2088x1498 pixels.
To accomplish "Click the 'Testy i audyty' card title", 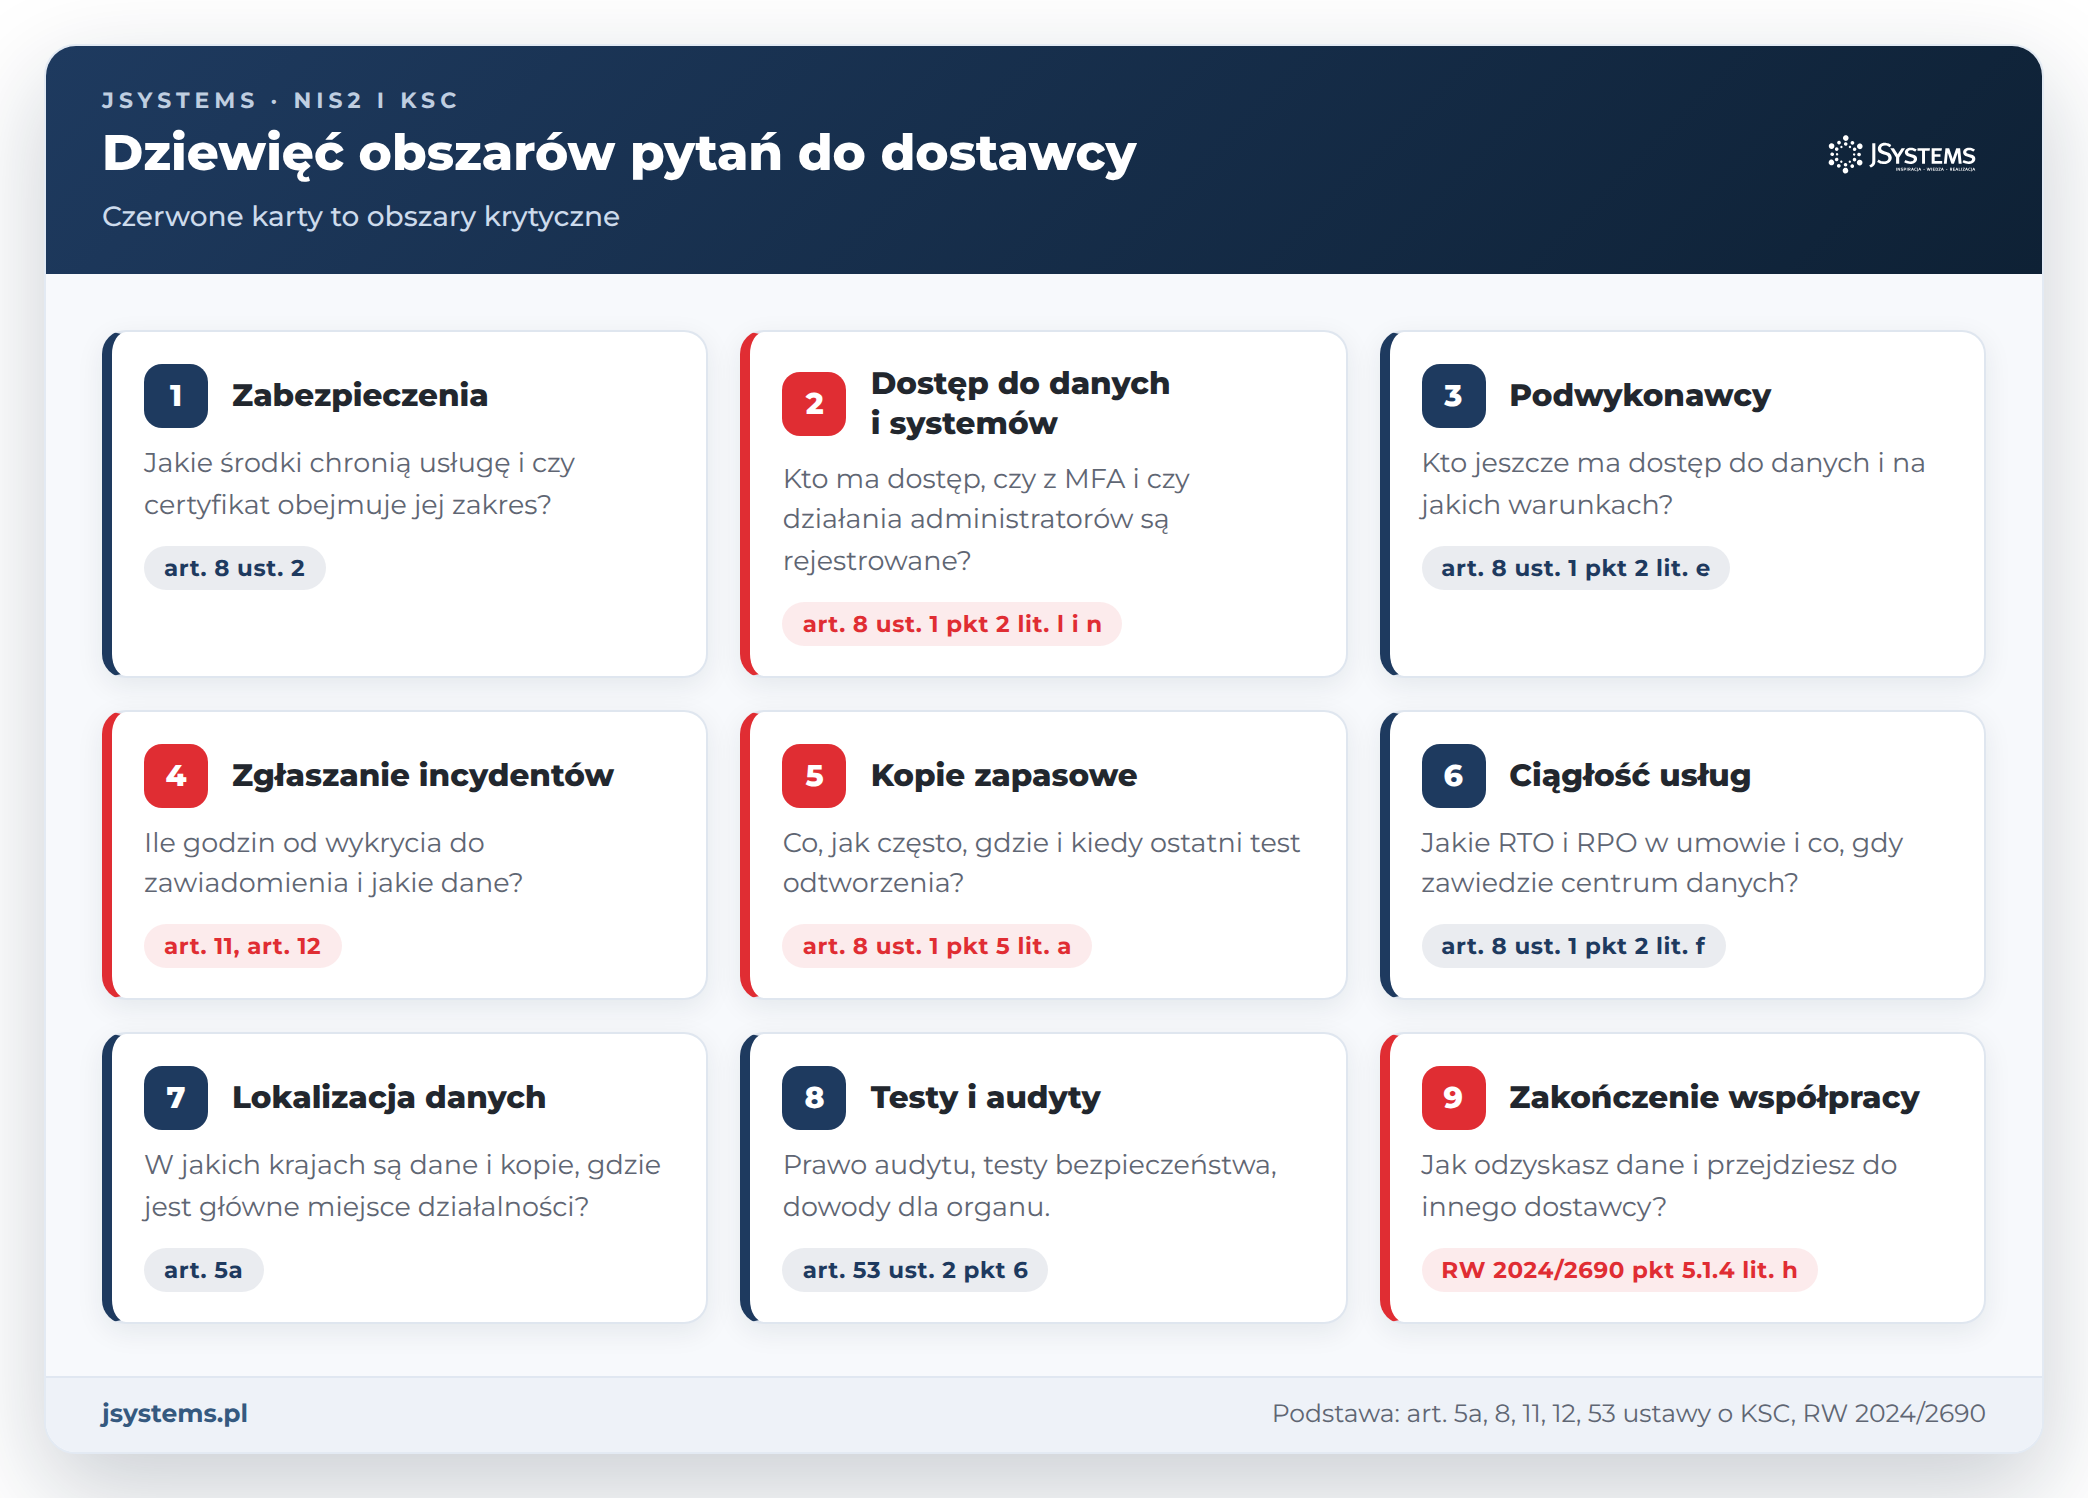I will [x=985, y=1097].
